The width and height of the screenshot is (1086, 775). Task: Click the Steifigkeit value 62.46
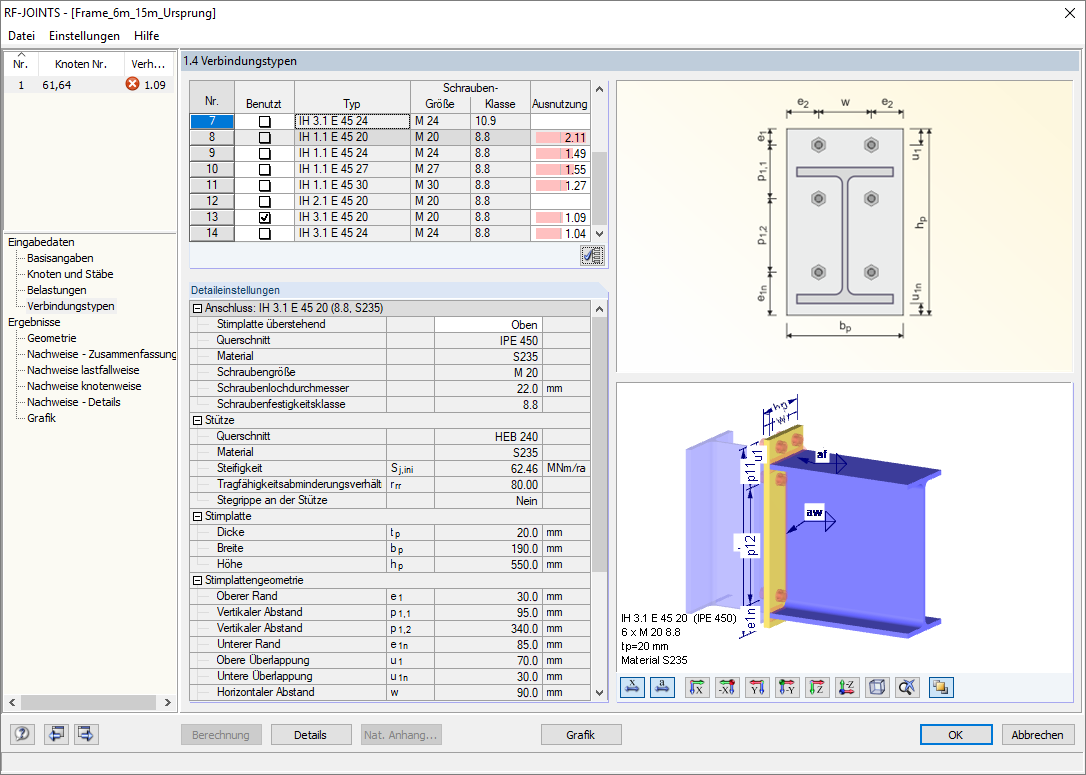point(488,468)
